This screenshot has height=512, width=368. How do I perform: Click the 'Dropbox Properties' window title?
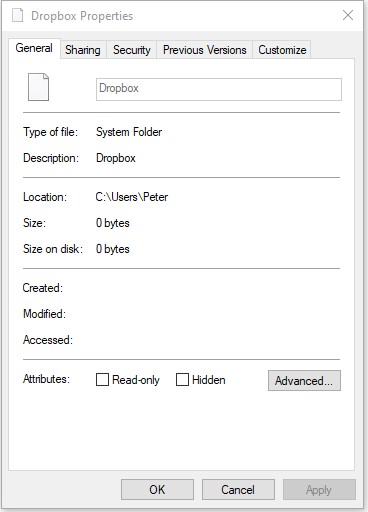[x=82, y=16]
